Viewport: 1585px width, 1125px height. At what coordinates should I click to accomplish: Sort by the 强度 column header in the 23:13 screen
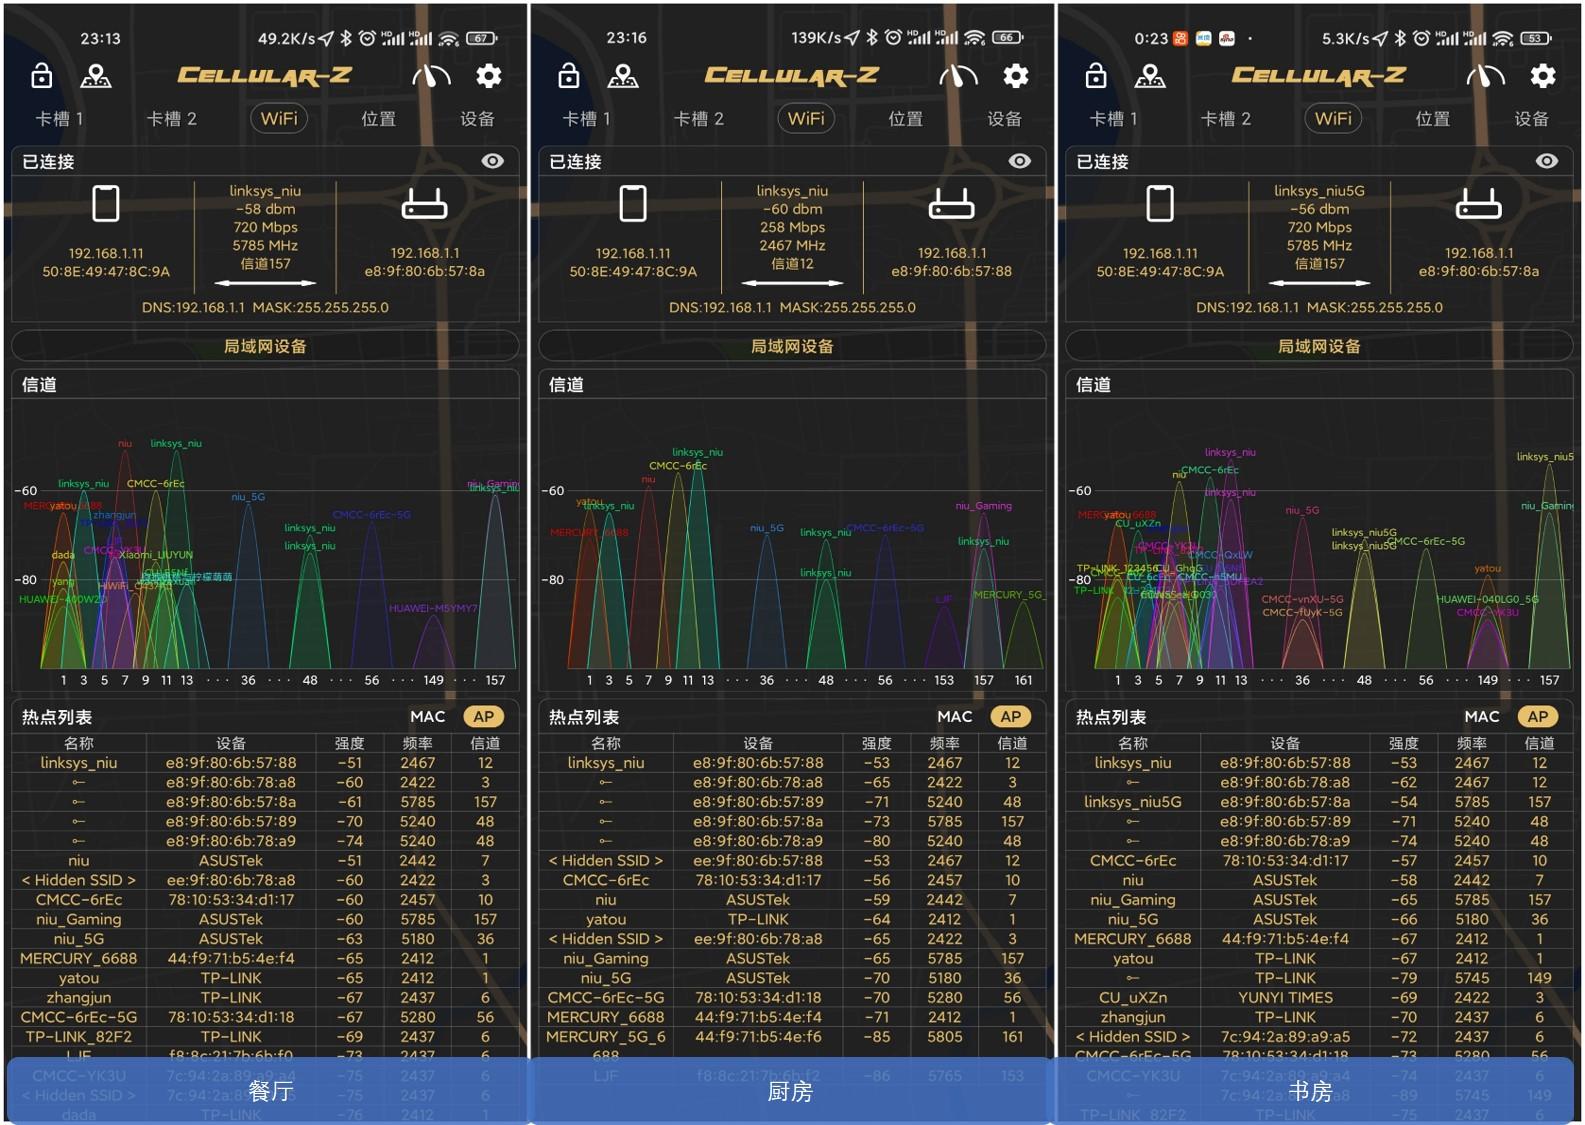(349, 743)
